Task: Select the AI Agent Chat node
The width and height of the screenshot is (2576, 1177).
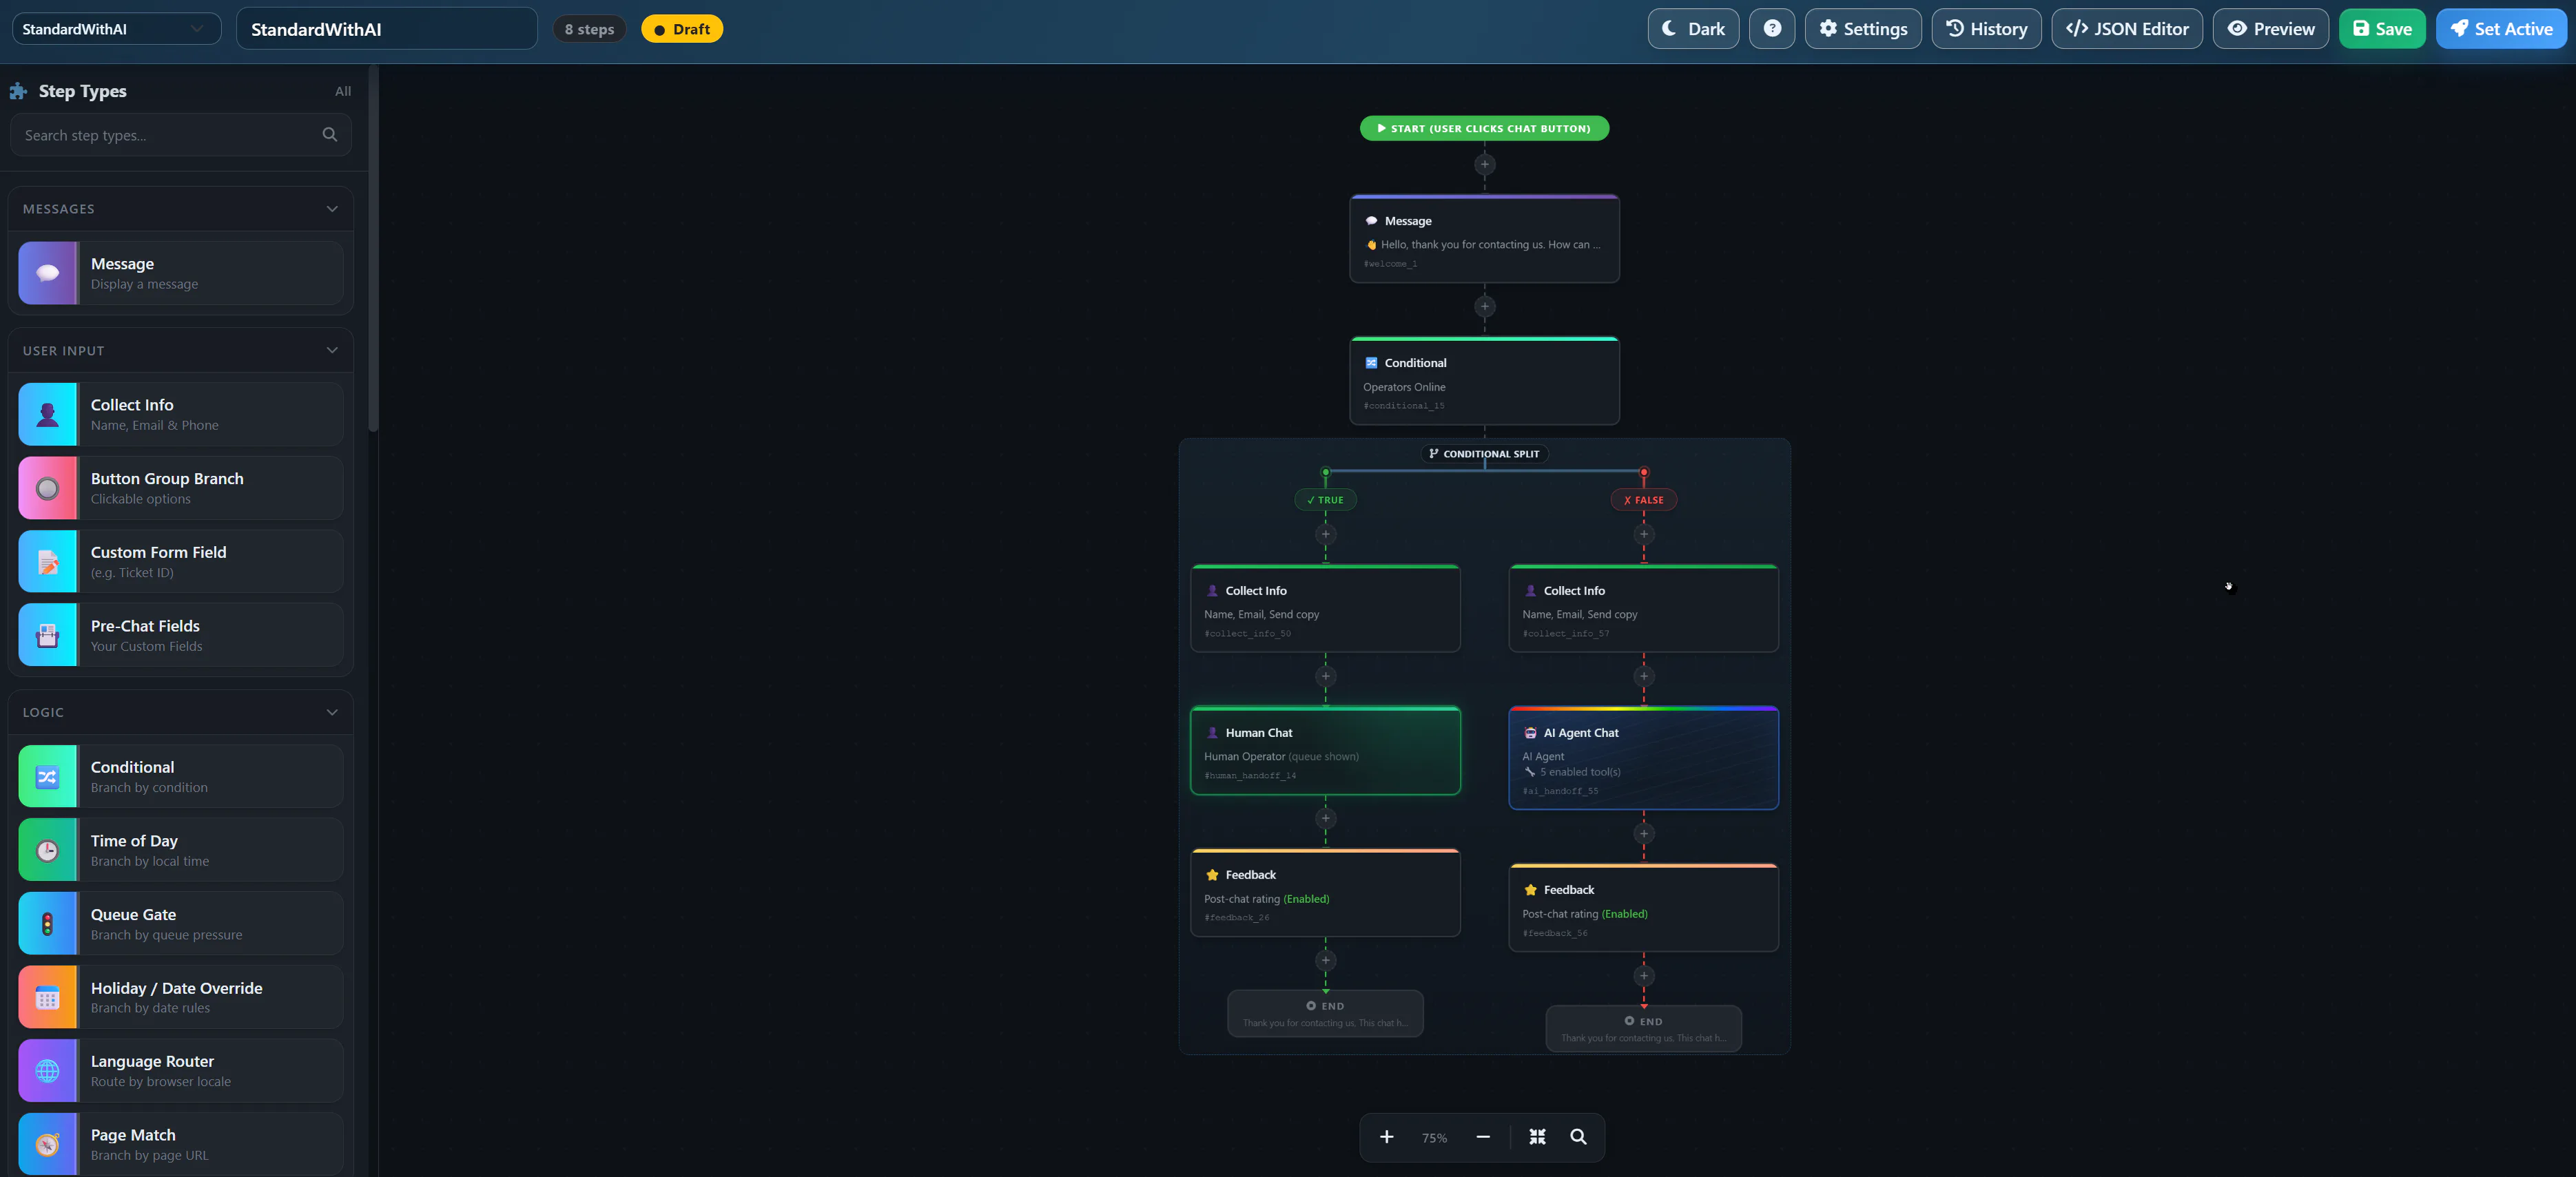Action: point(1643,758)
